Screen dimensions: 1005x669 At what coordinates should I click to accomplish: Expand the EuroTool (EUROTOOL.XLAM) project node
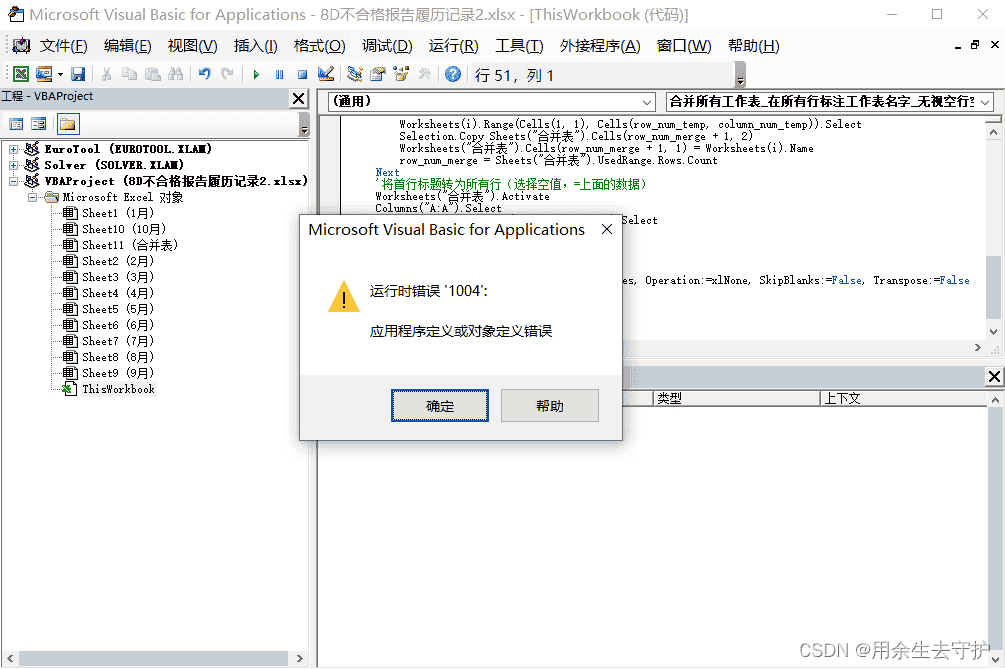pos(13,149)
